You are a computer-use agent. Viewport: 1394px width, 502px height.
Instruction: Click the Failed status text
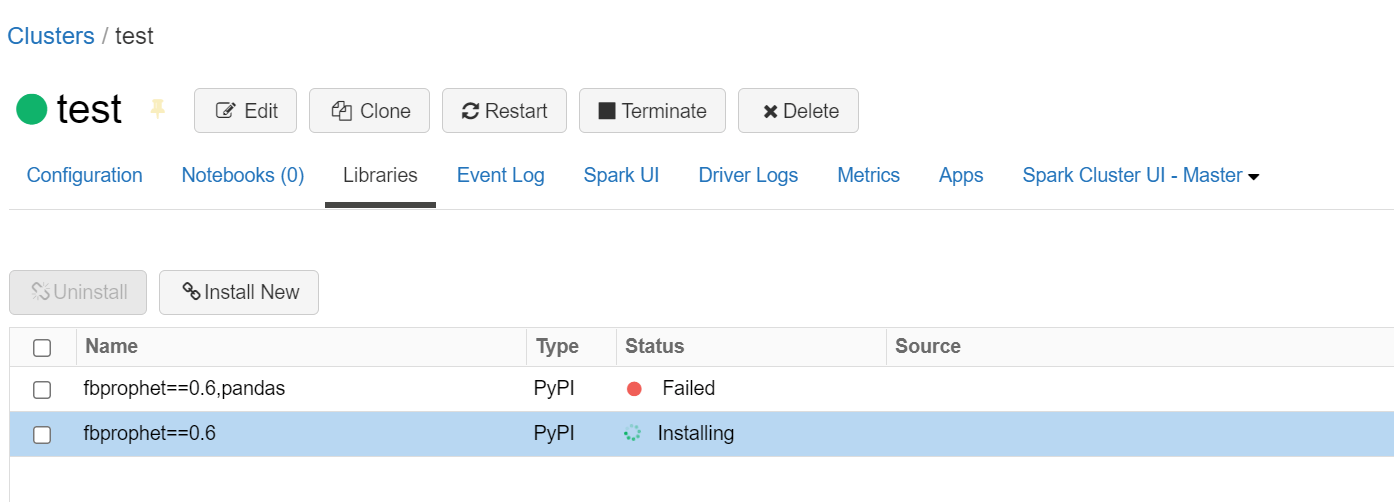point(689,388)
